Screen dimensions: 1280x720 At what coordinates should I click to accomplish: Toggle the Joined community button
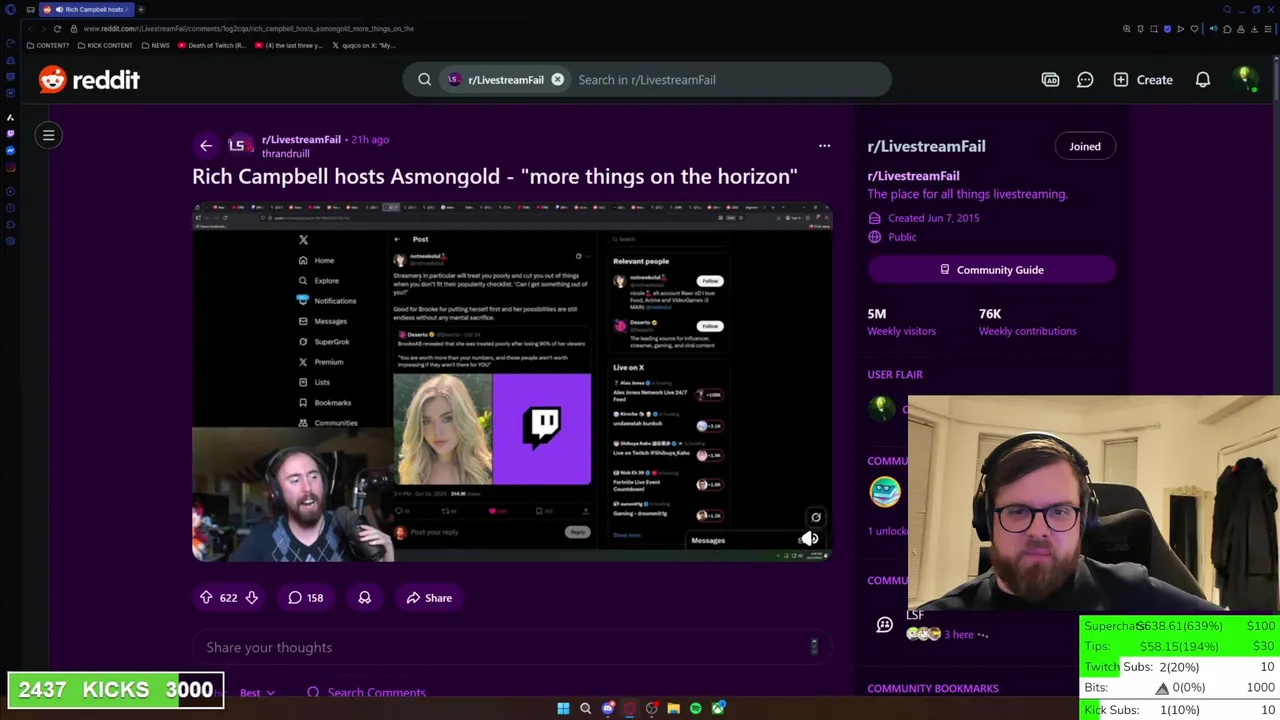pyautogui.click(x=1084, y=147)
